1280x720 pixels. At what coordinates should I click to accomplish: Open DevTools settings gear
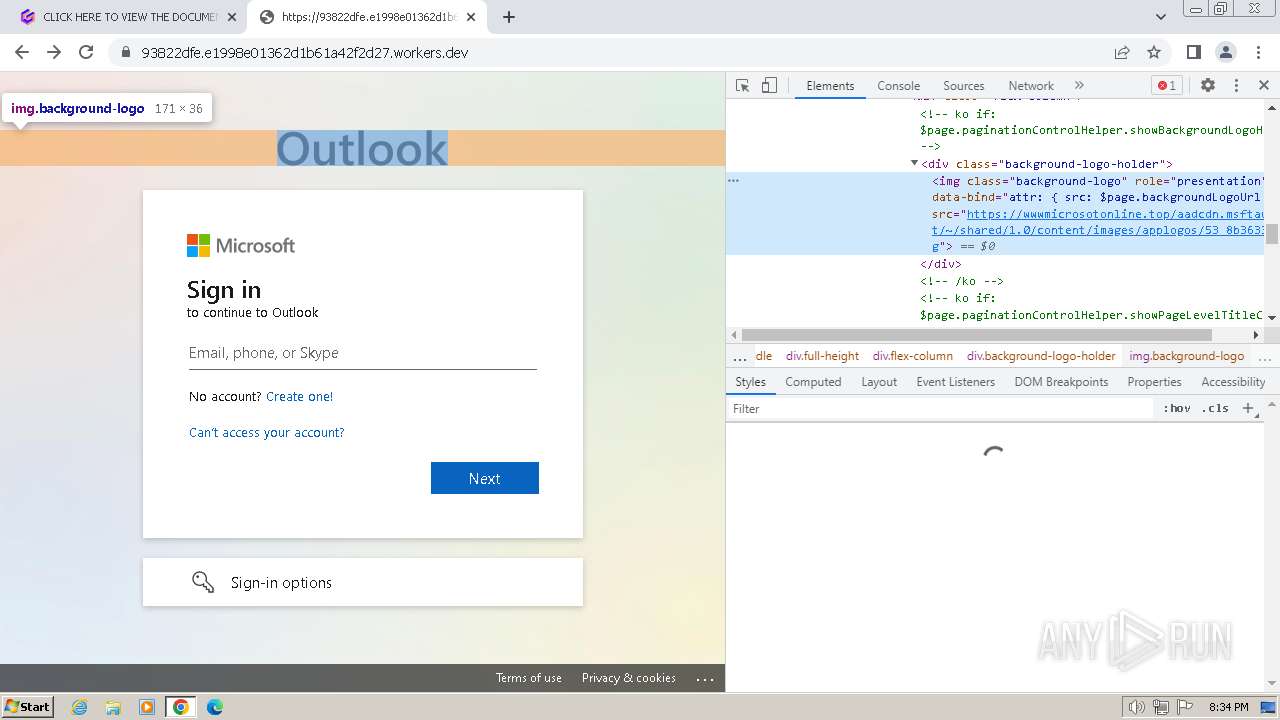pos(1207,85)
